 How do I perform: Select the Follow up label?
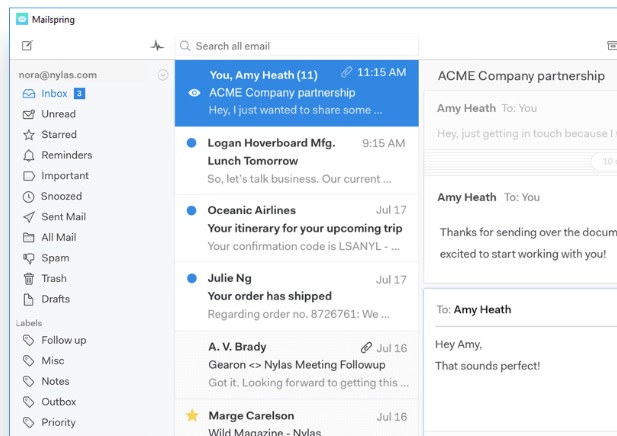tap(63, 340)
